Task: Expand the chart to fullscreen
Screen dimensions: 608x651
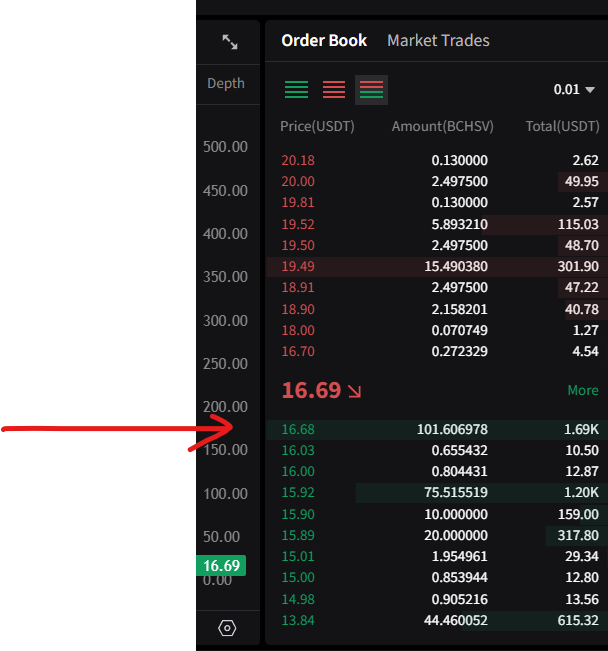Action: (230, 42)
